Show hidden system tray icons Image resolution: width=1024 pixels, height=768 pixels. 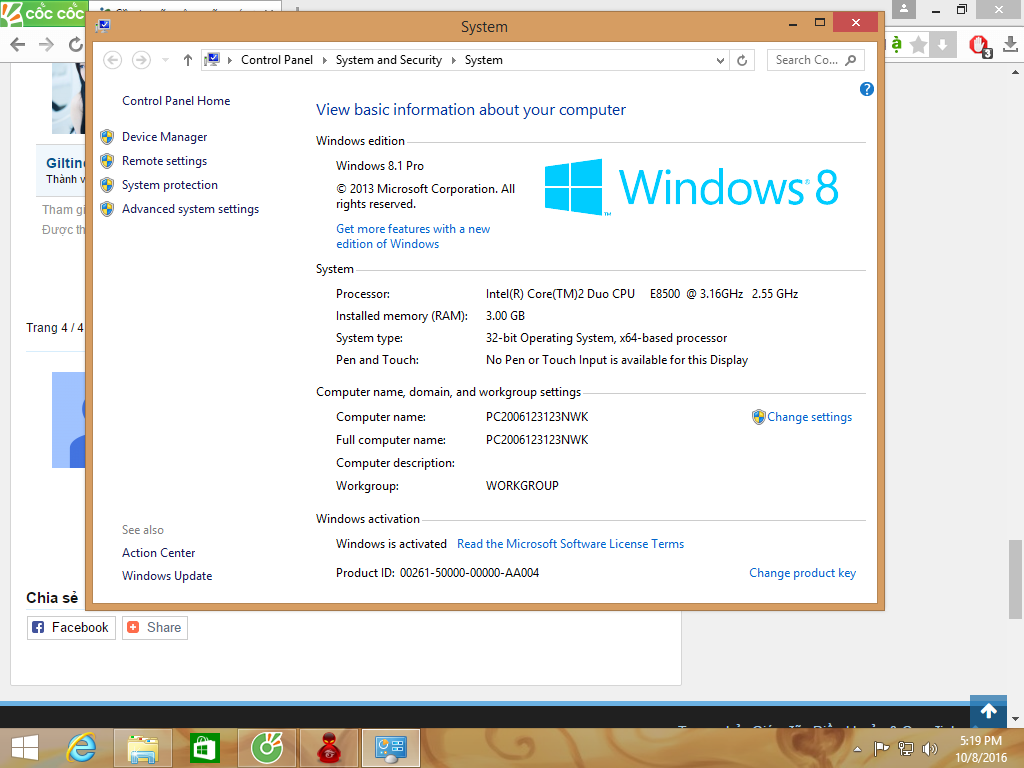[x=857, y=749]
